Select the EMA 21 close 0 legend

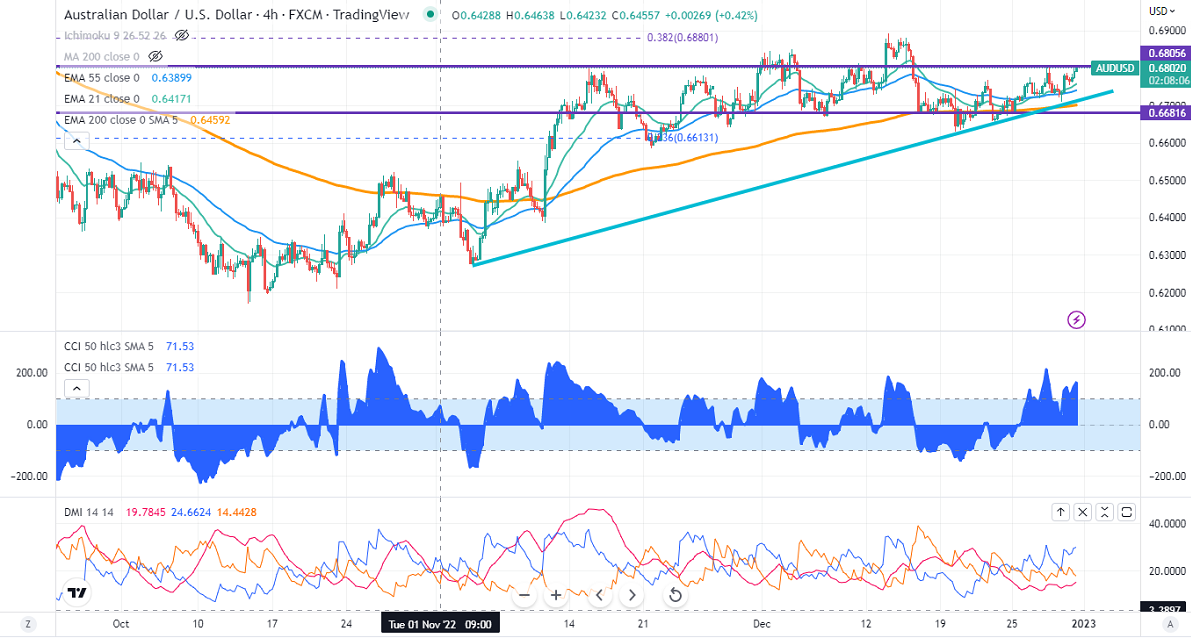click(102, 99)
